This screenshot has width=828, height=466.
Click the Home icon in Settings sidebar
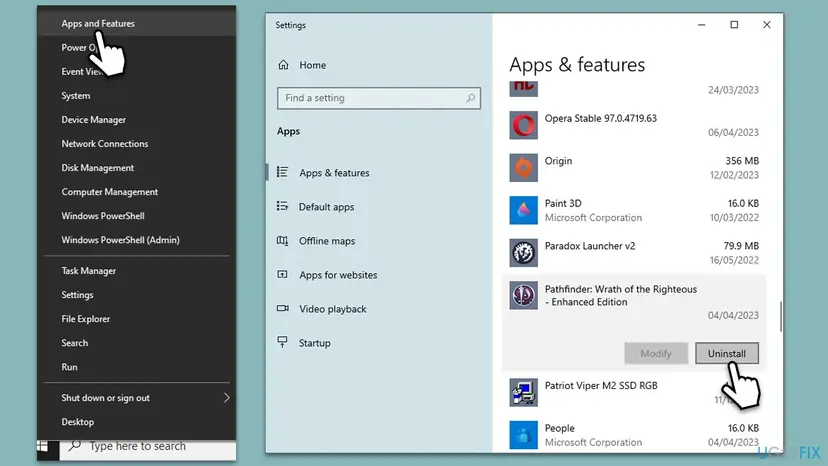click(284, 64)
